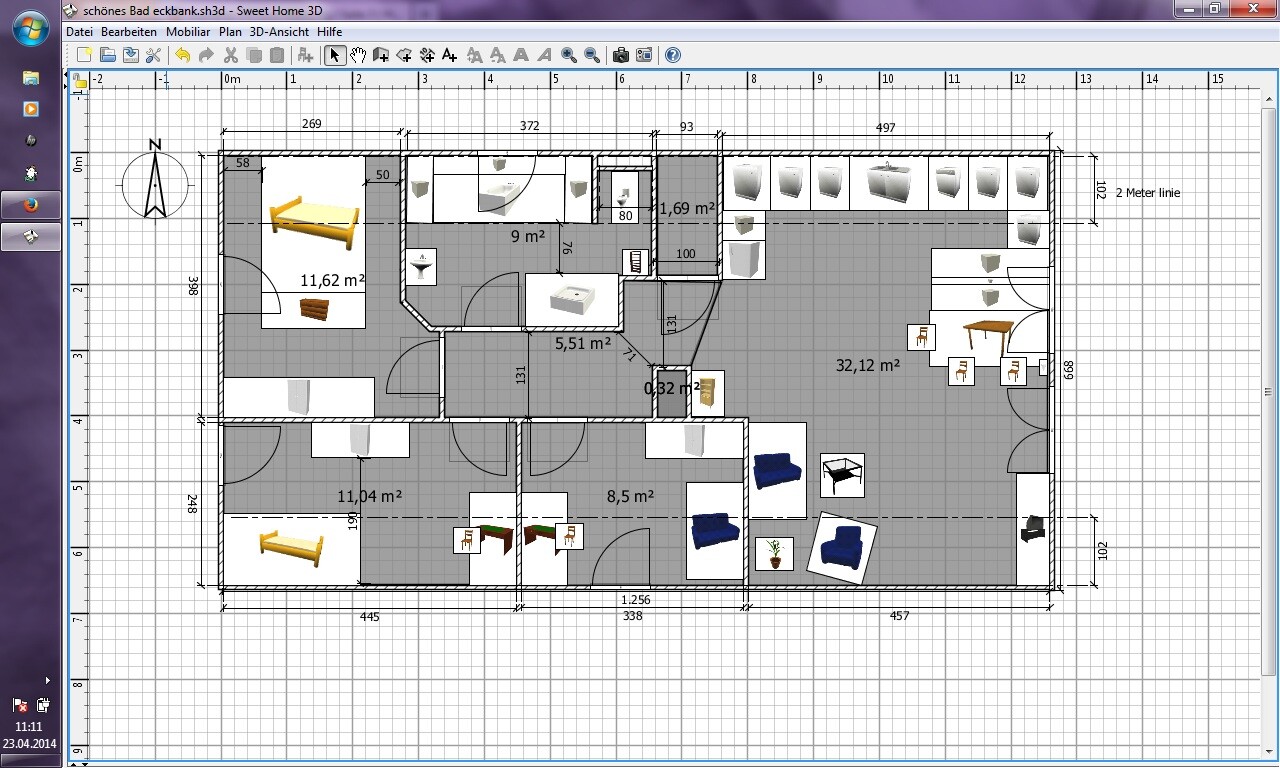Click the Undo arrow button

coord(182,55)
